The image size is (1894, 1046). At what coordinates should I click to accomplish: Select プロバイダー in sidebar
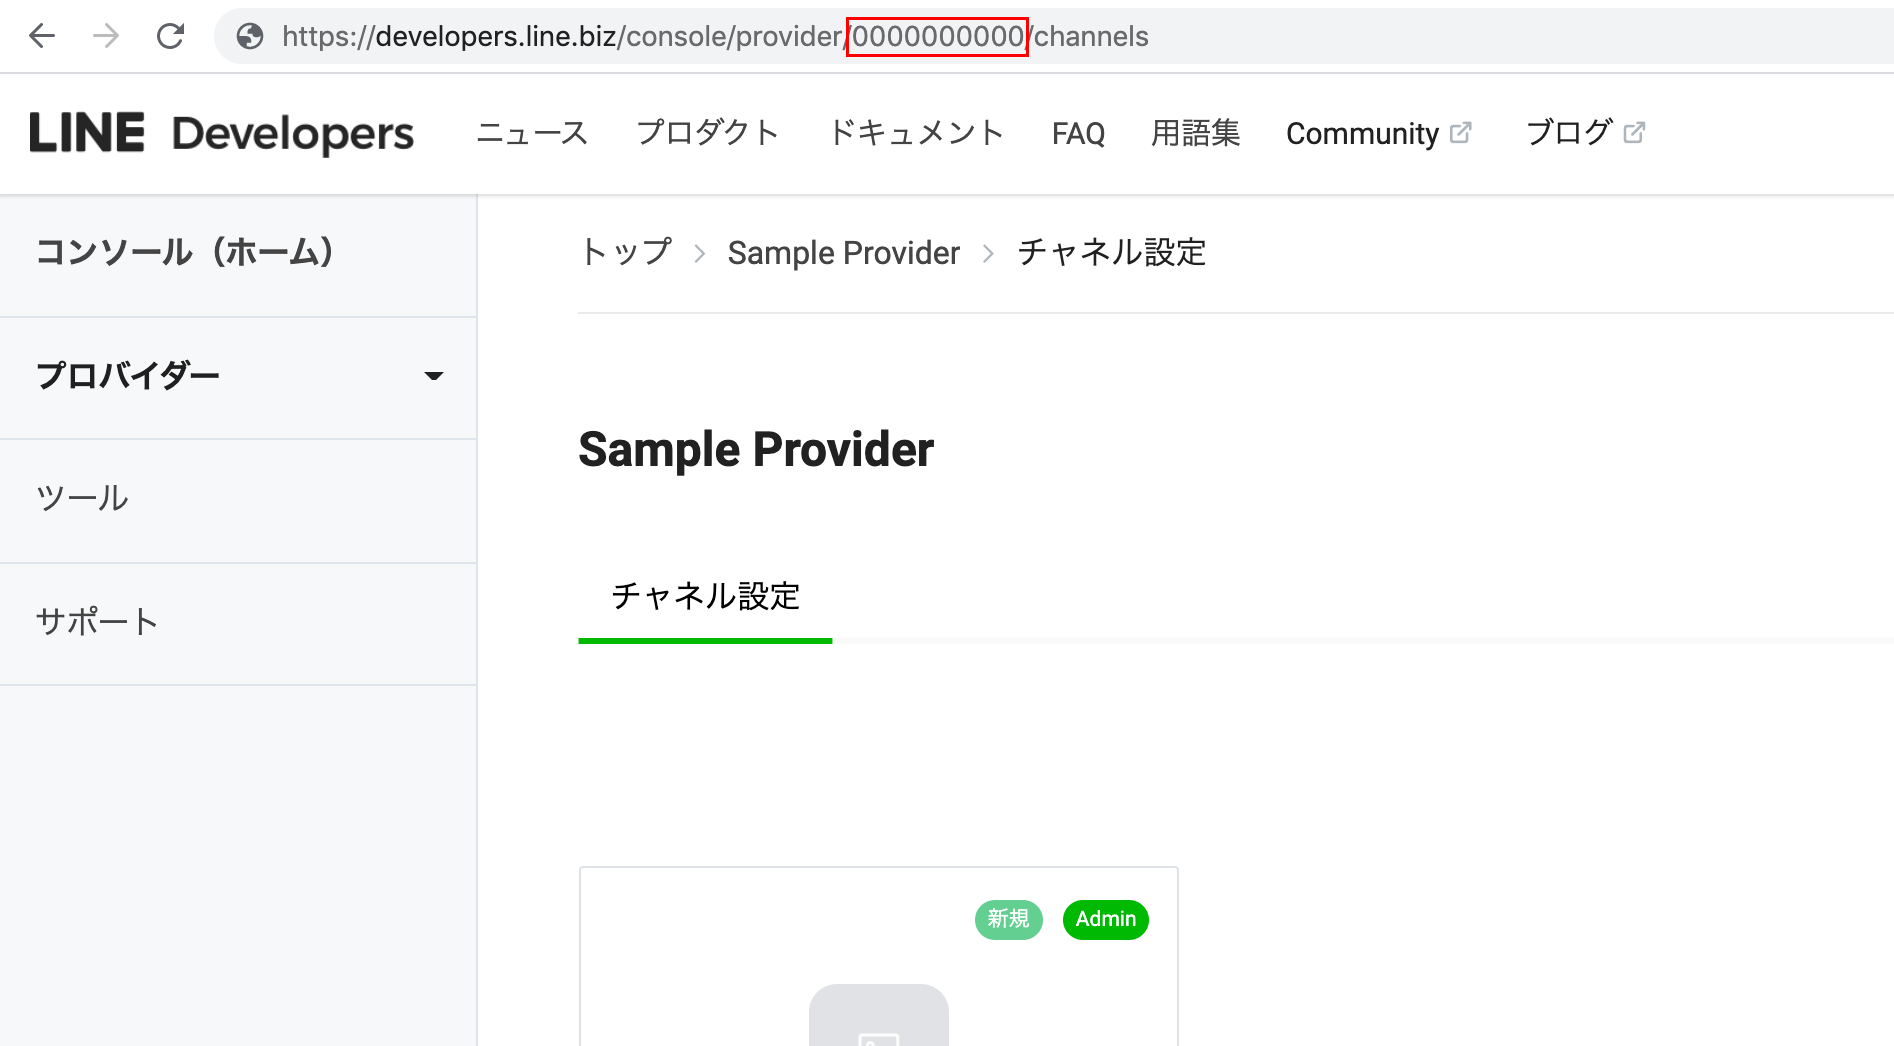click(x=238, y=378)
